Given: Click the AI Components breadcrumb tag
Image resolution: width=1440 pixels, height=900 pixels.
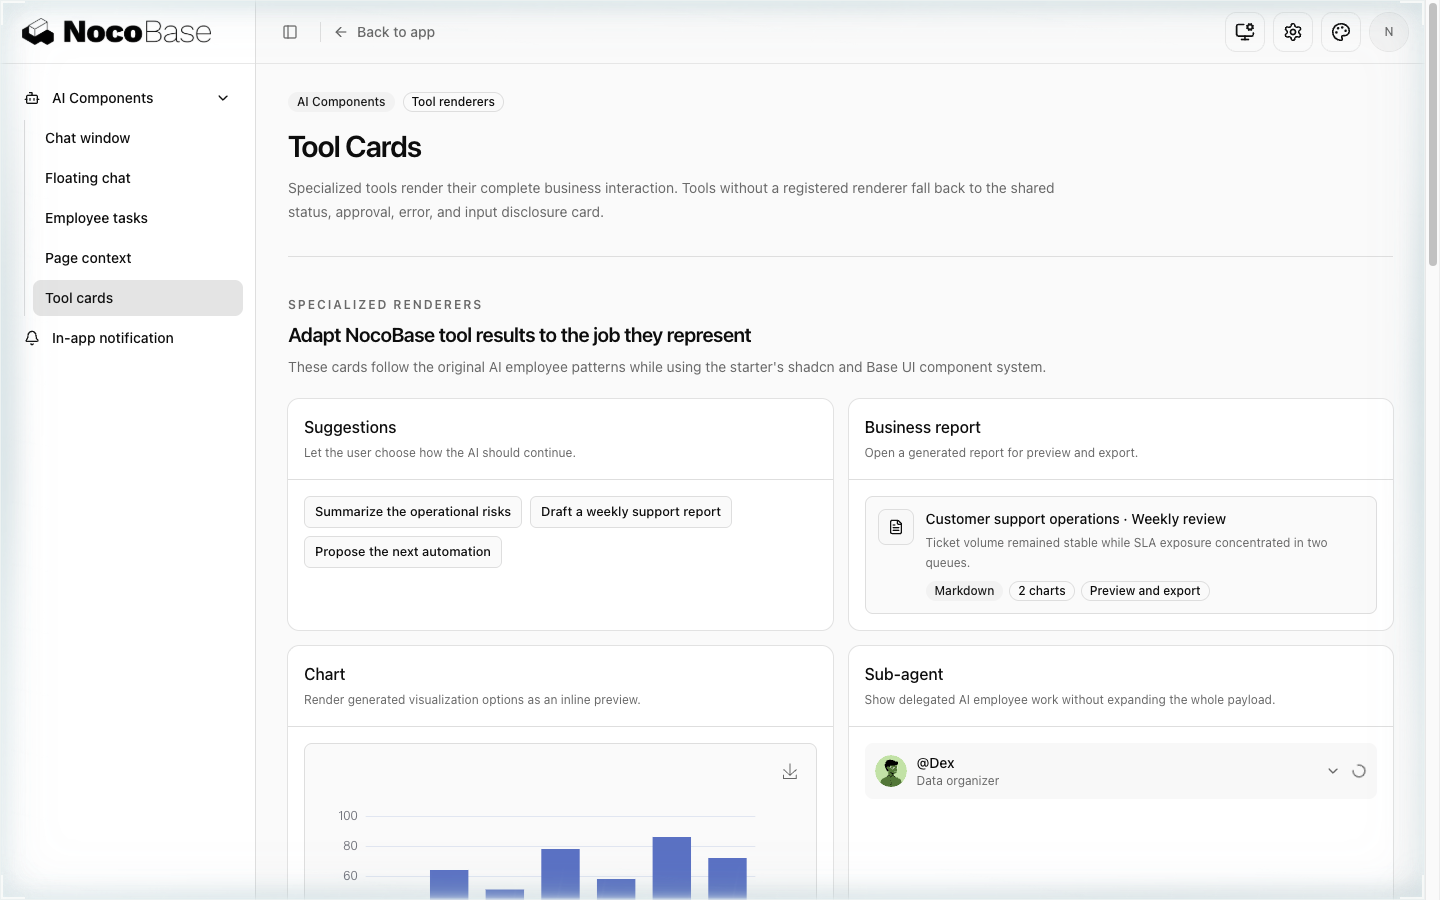Looking at the screenshot, I should pos(341,102).
